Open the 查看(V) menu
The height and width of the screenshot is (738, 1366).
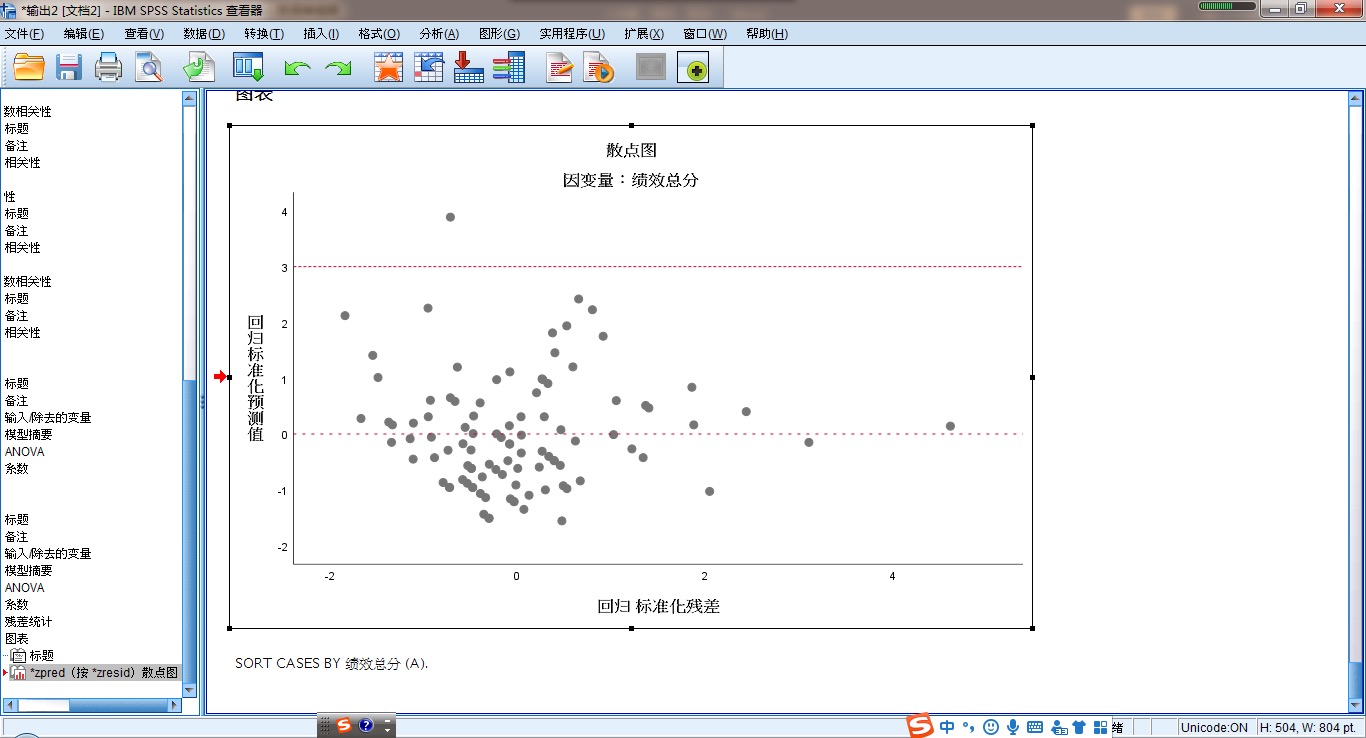click(144, 33)
